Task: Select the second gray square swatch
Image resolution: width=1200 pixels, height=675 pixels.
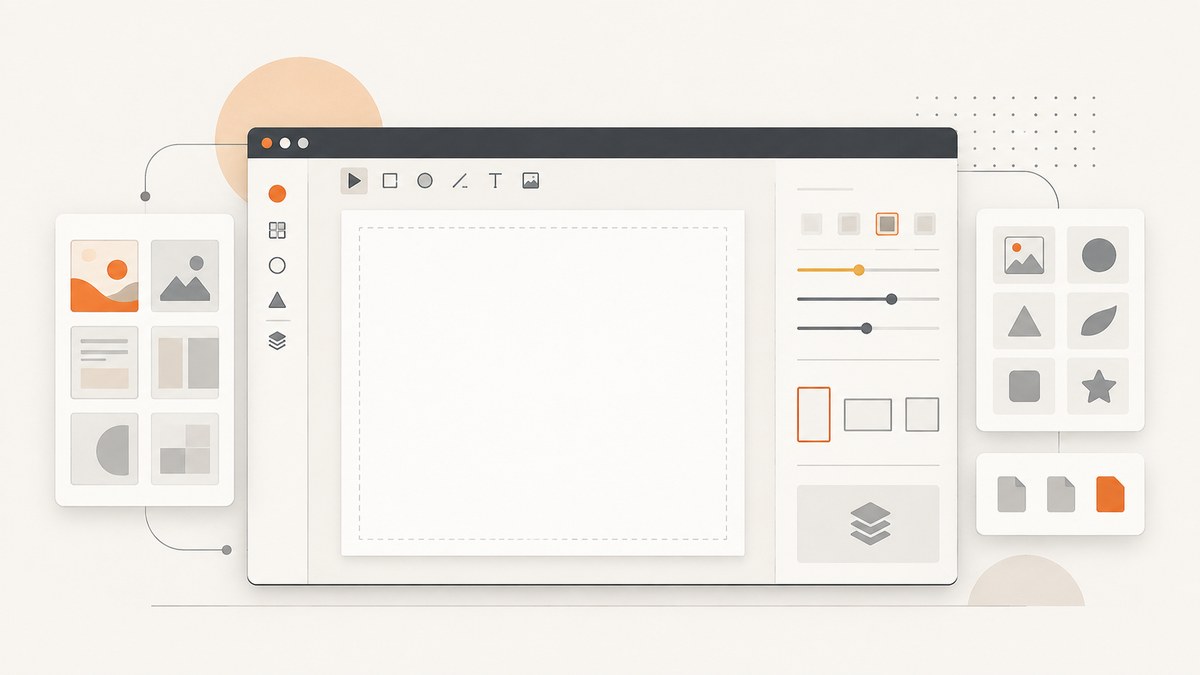Action: point(849,224)
